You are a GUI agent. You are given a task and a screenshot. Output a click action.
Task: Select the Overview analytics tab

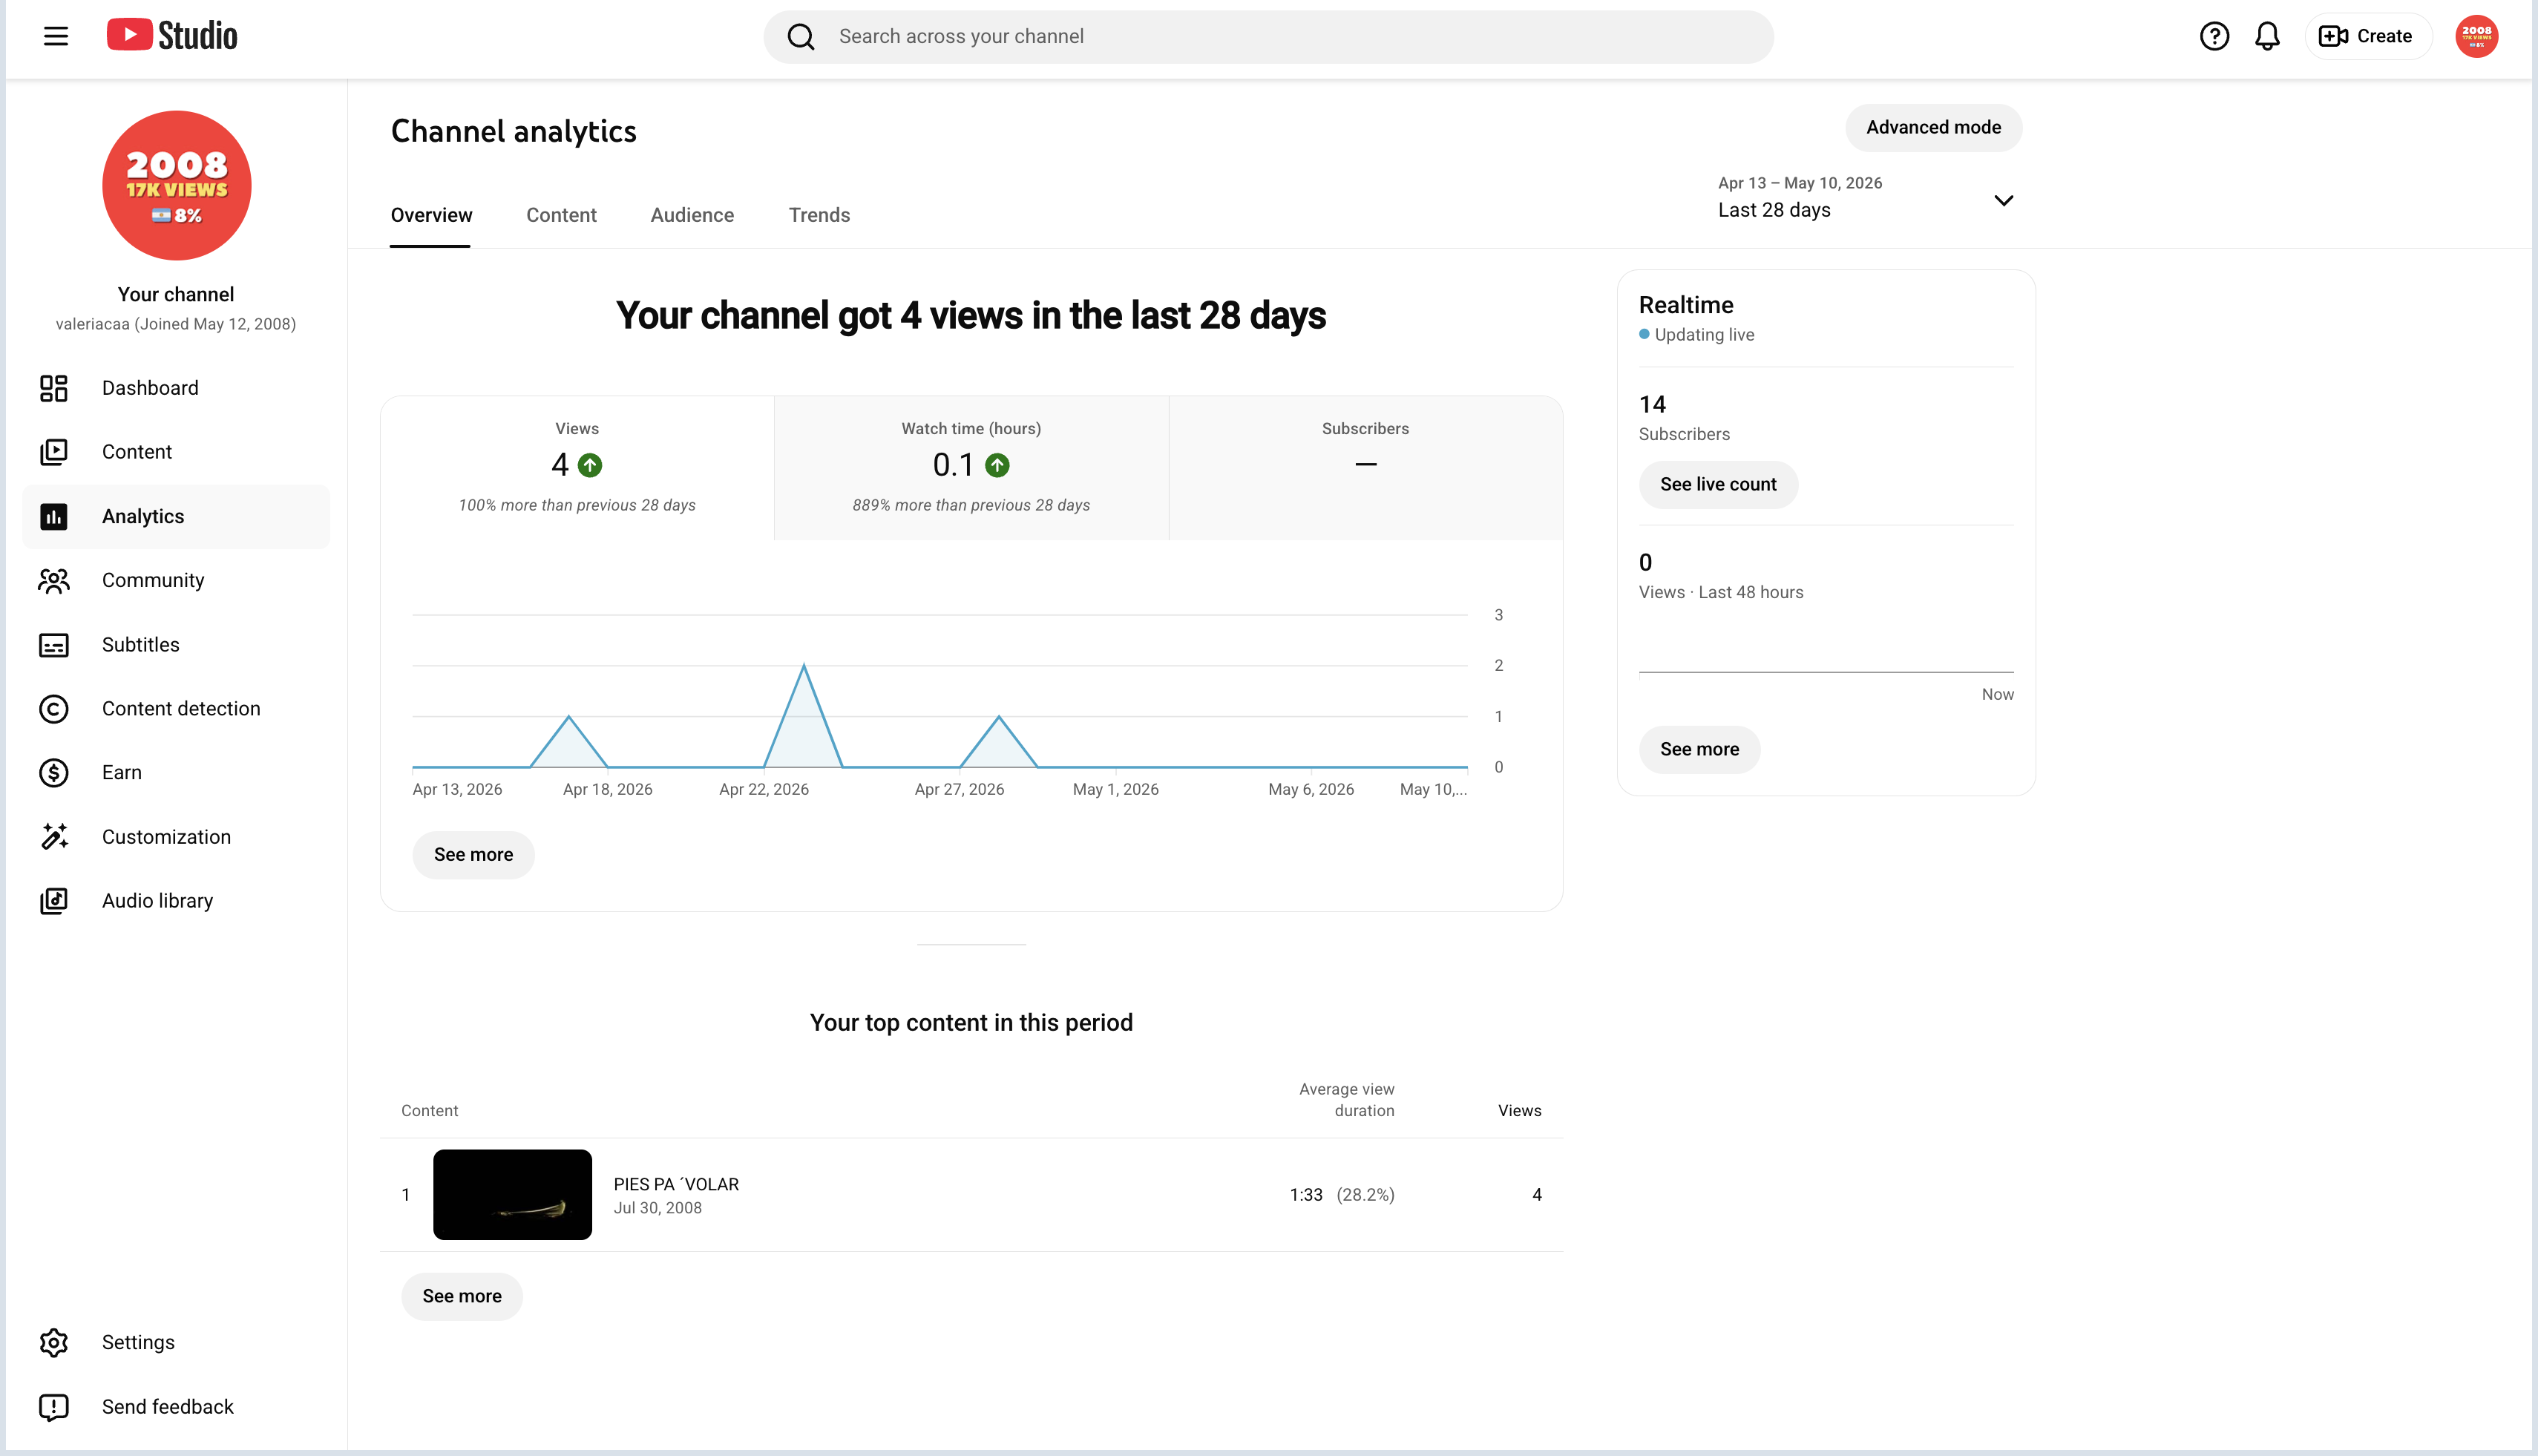click(x=431, y=215)
